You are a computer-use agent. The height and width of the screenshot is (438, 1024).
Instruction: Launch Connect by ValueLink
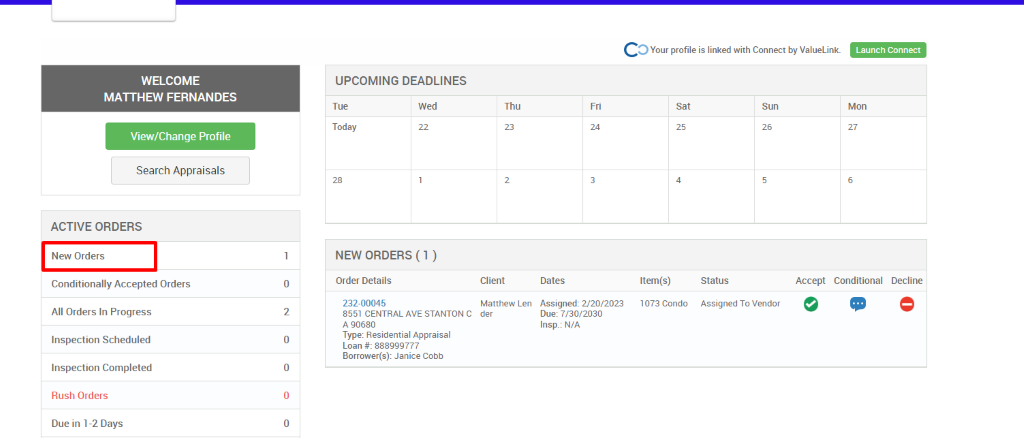coord(888,50)
